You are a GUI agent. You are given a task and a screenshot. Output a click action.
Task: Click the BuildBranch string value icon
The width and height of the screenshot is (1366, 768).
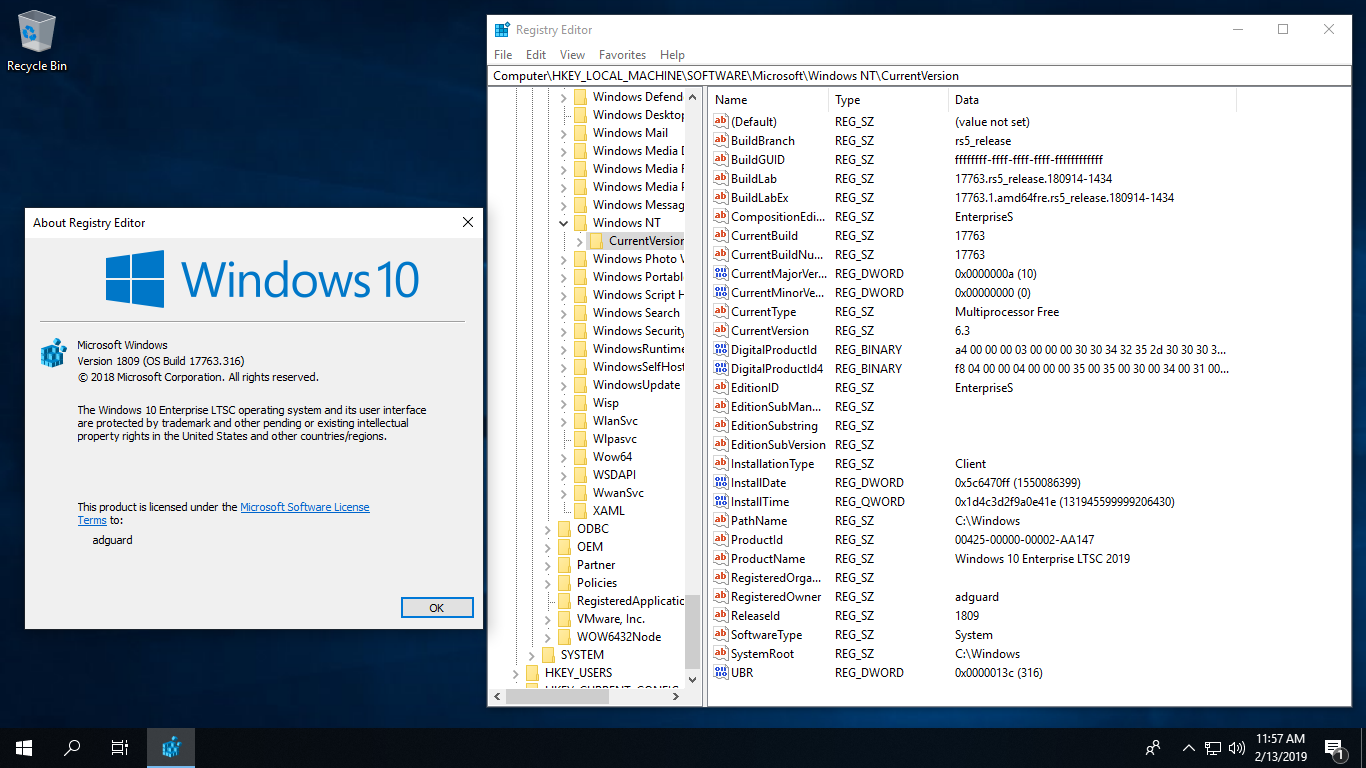[721, 140]
